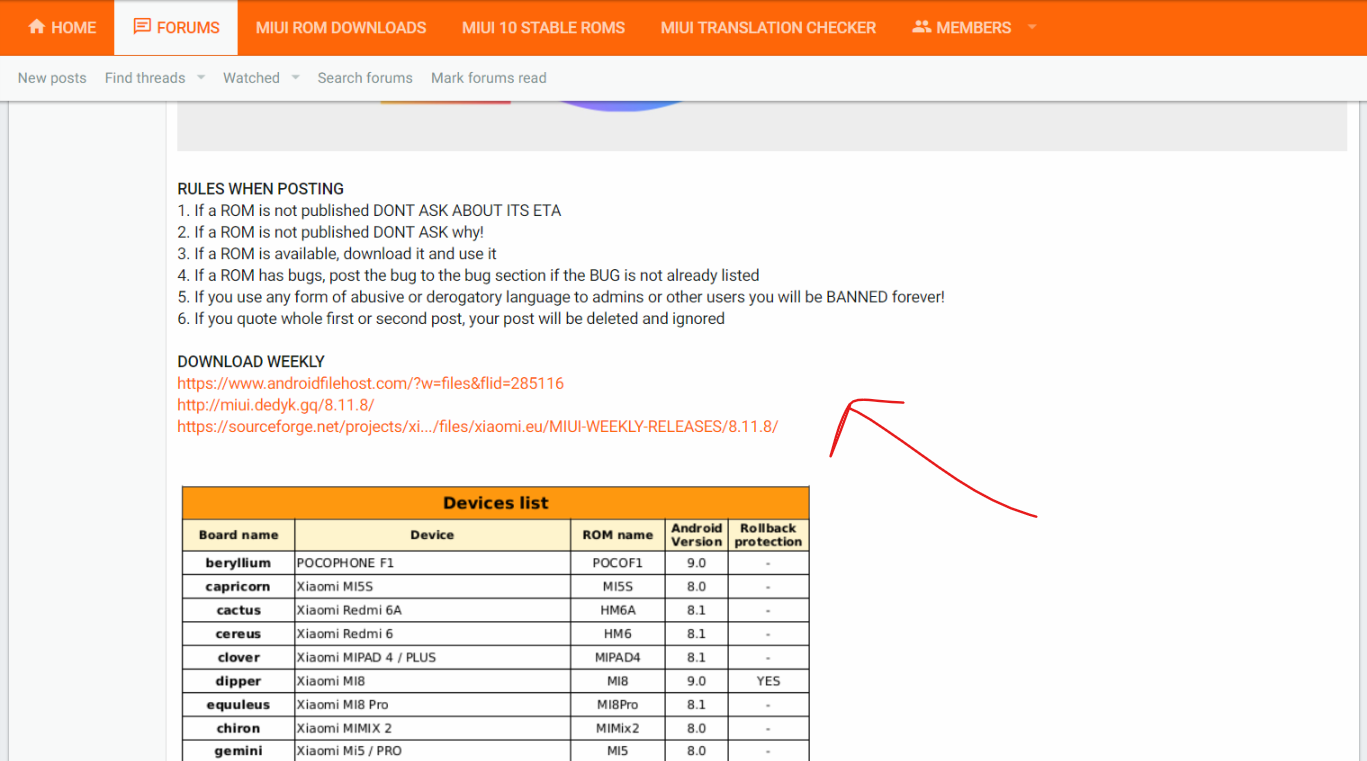Image resolution: width=1367 pixels, height=761 pixels.
Task: Click the Xiaomi MIMIX 2 device cell
Action: tap(432, 728)
